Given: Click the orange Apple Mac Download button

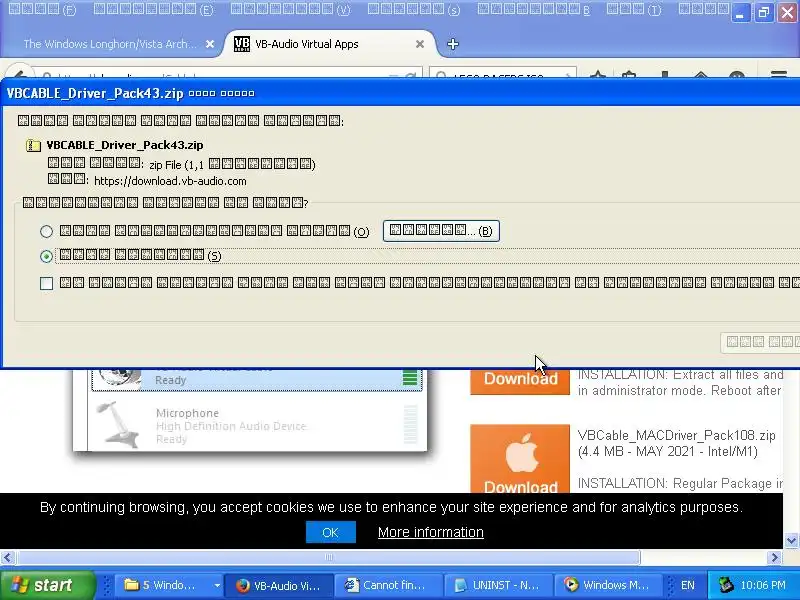Looking at the screenshot, I should 520,458.
